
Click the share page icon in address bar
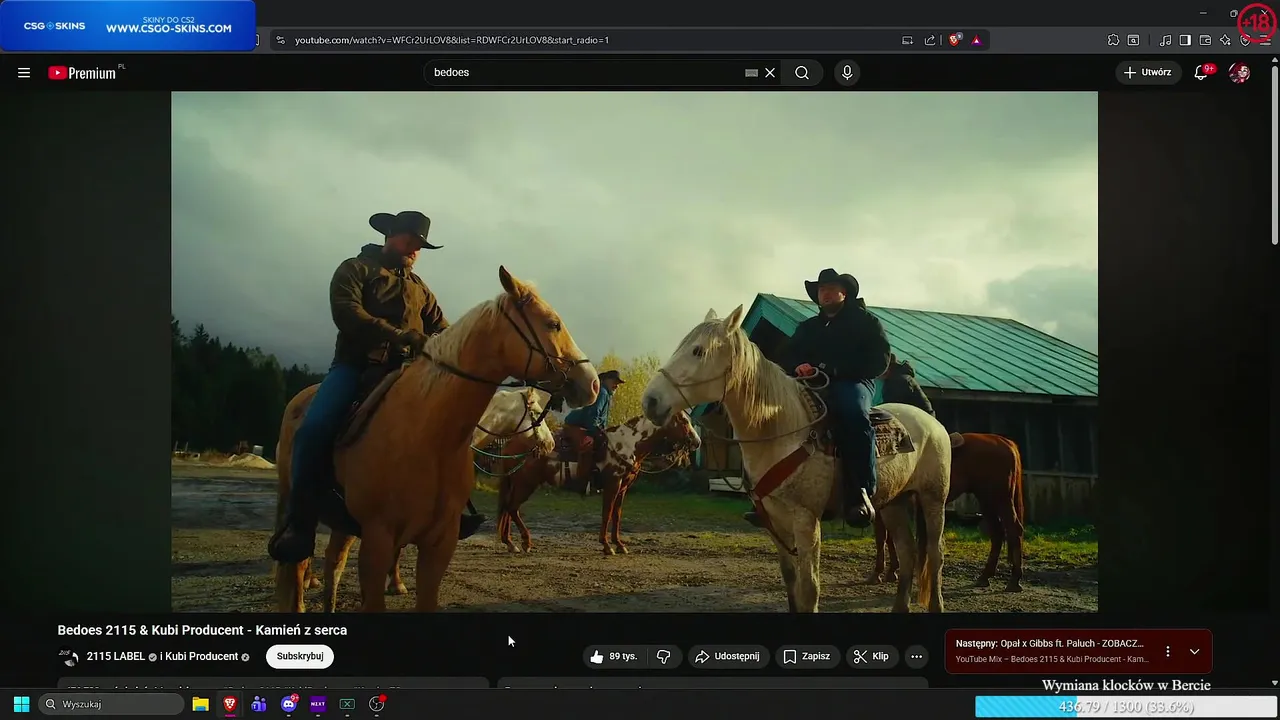[x=930, y=40]
